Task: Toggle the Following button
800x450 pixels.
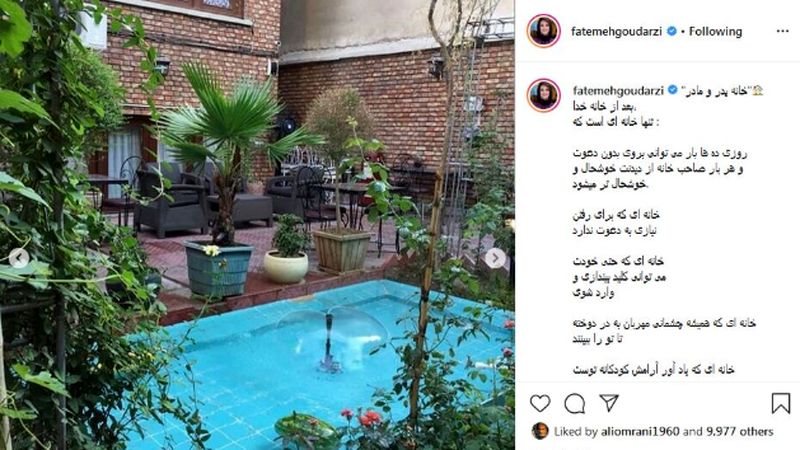Action: (715, 31)
